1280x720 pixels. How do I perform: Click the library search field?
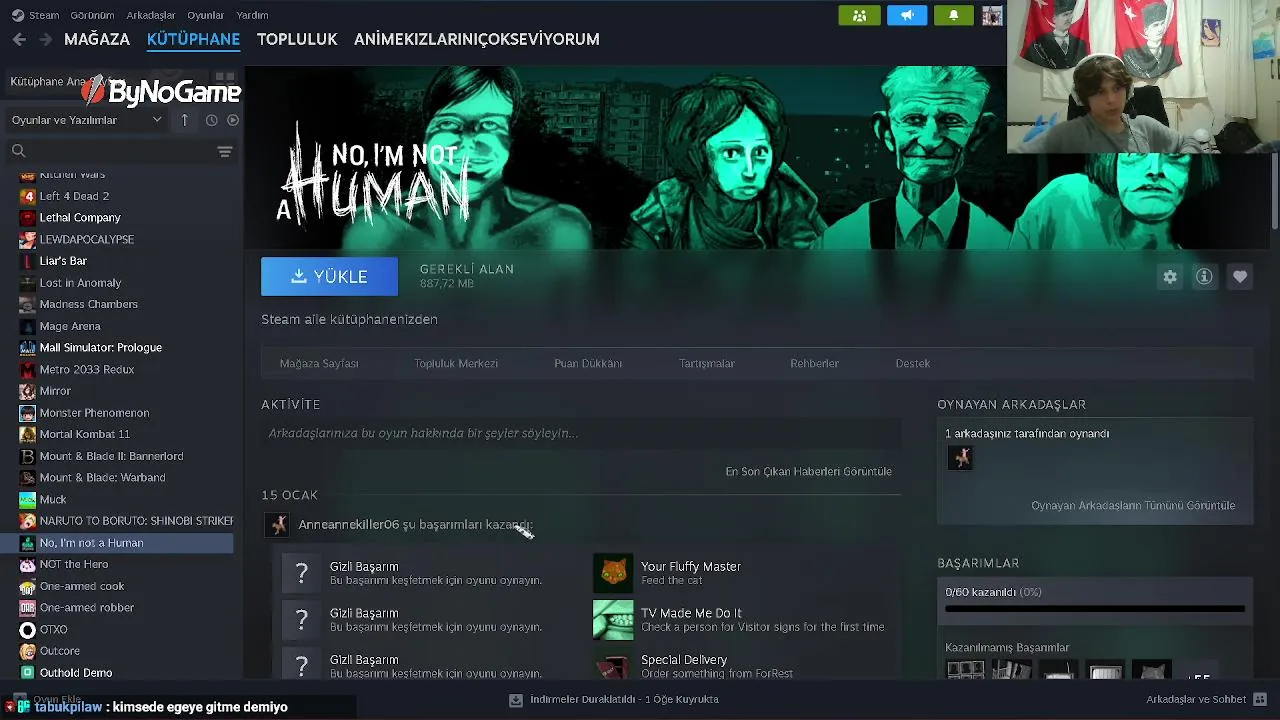coord(120,151)
